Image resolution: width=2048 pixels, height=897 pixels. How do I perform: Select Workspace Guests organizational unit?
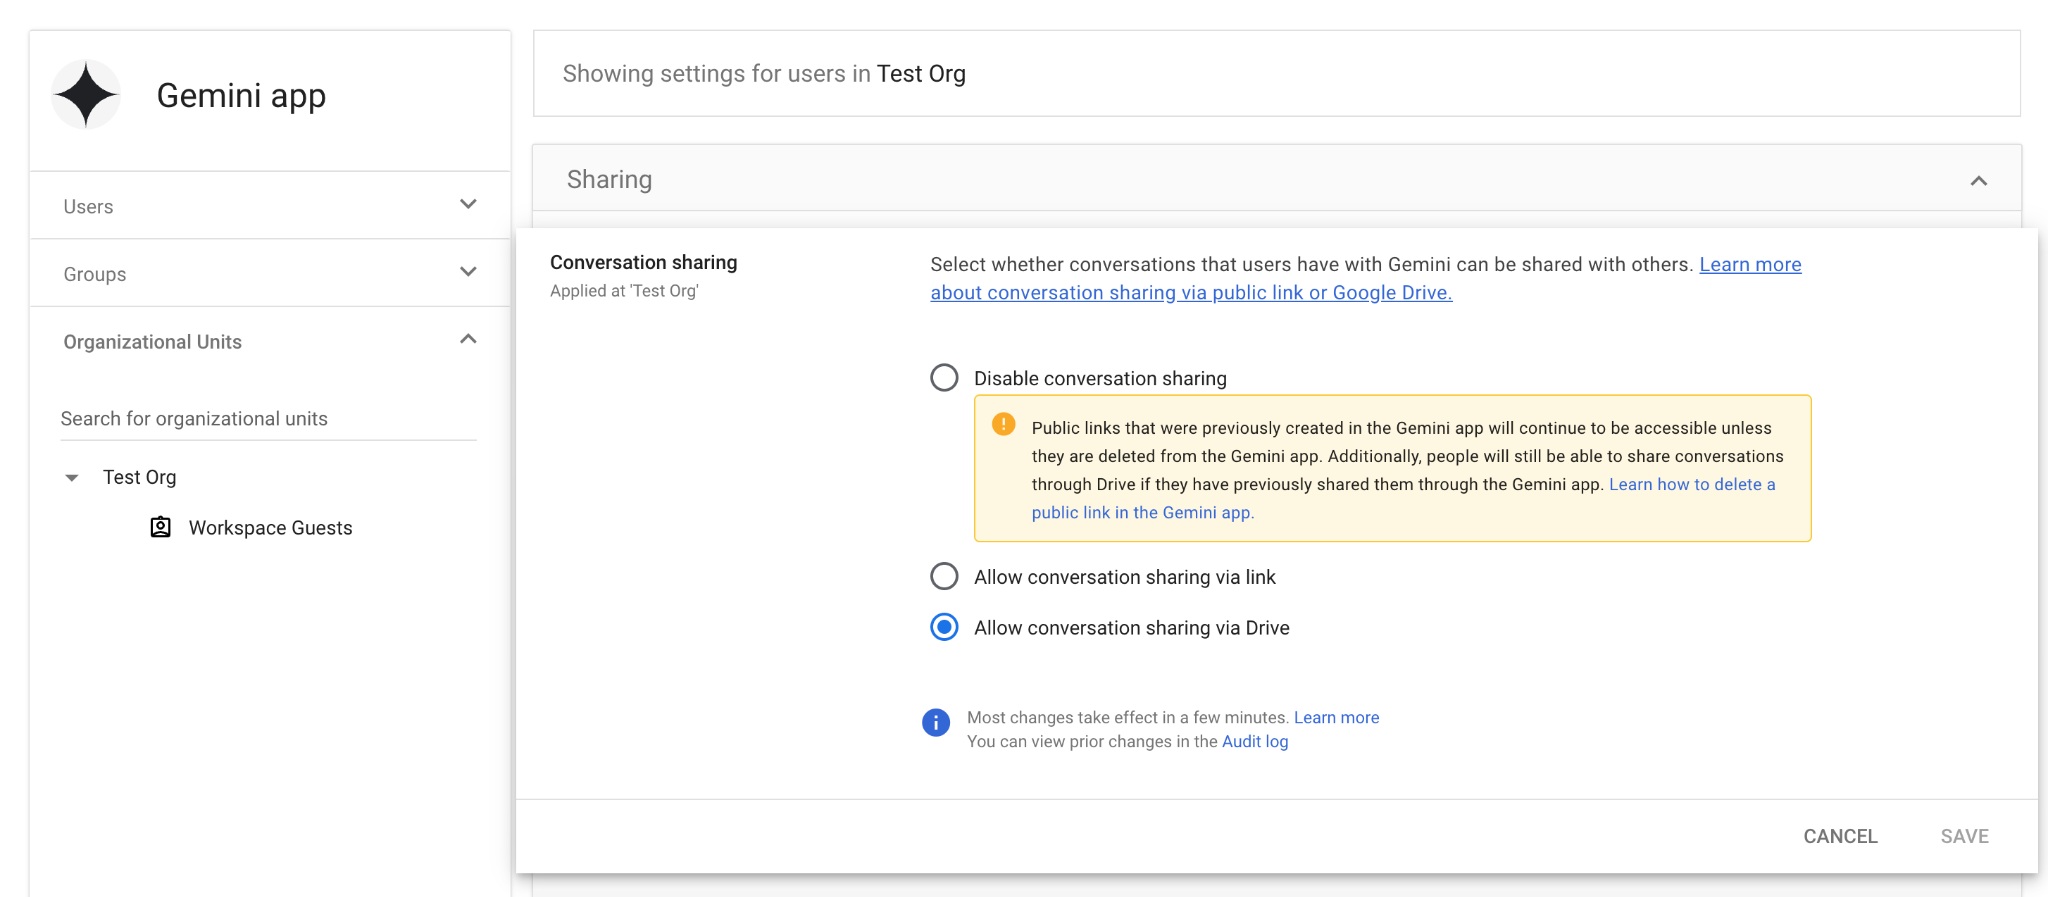pyautogui.click(x=271, y=527)
